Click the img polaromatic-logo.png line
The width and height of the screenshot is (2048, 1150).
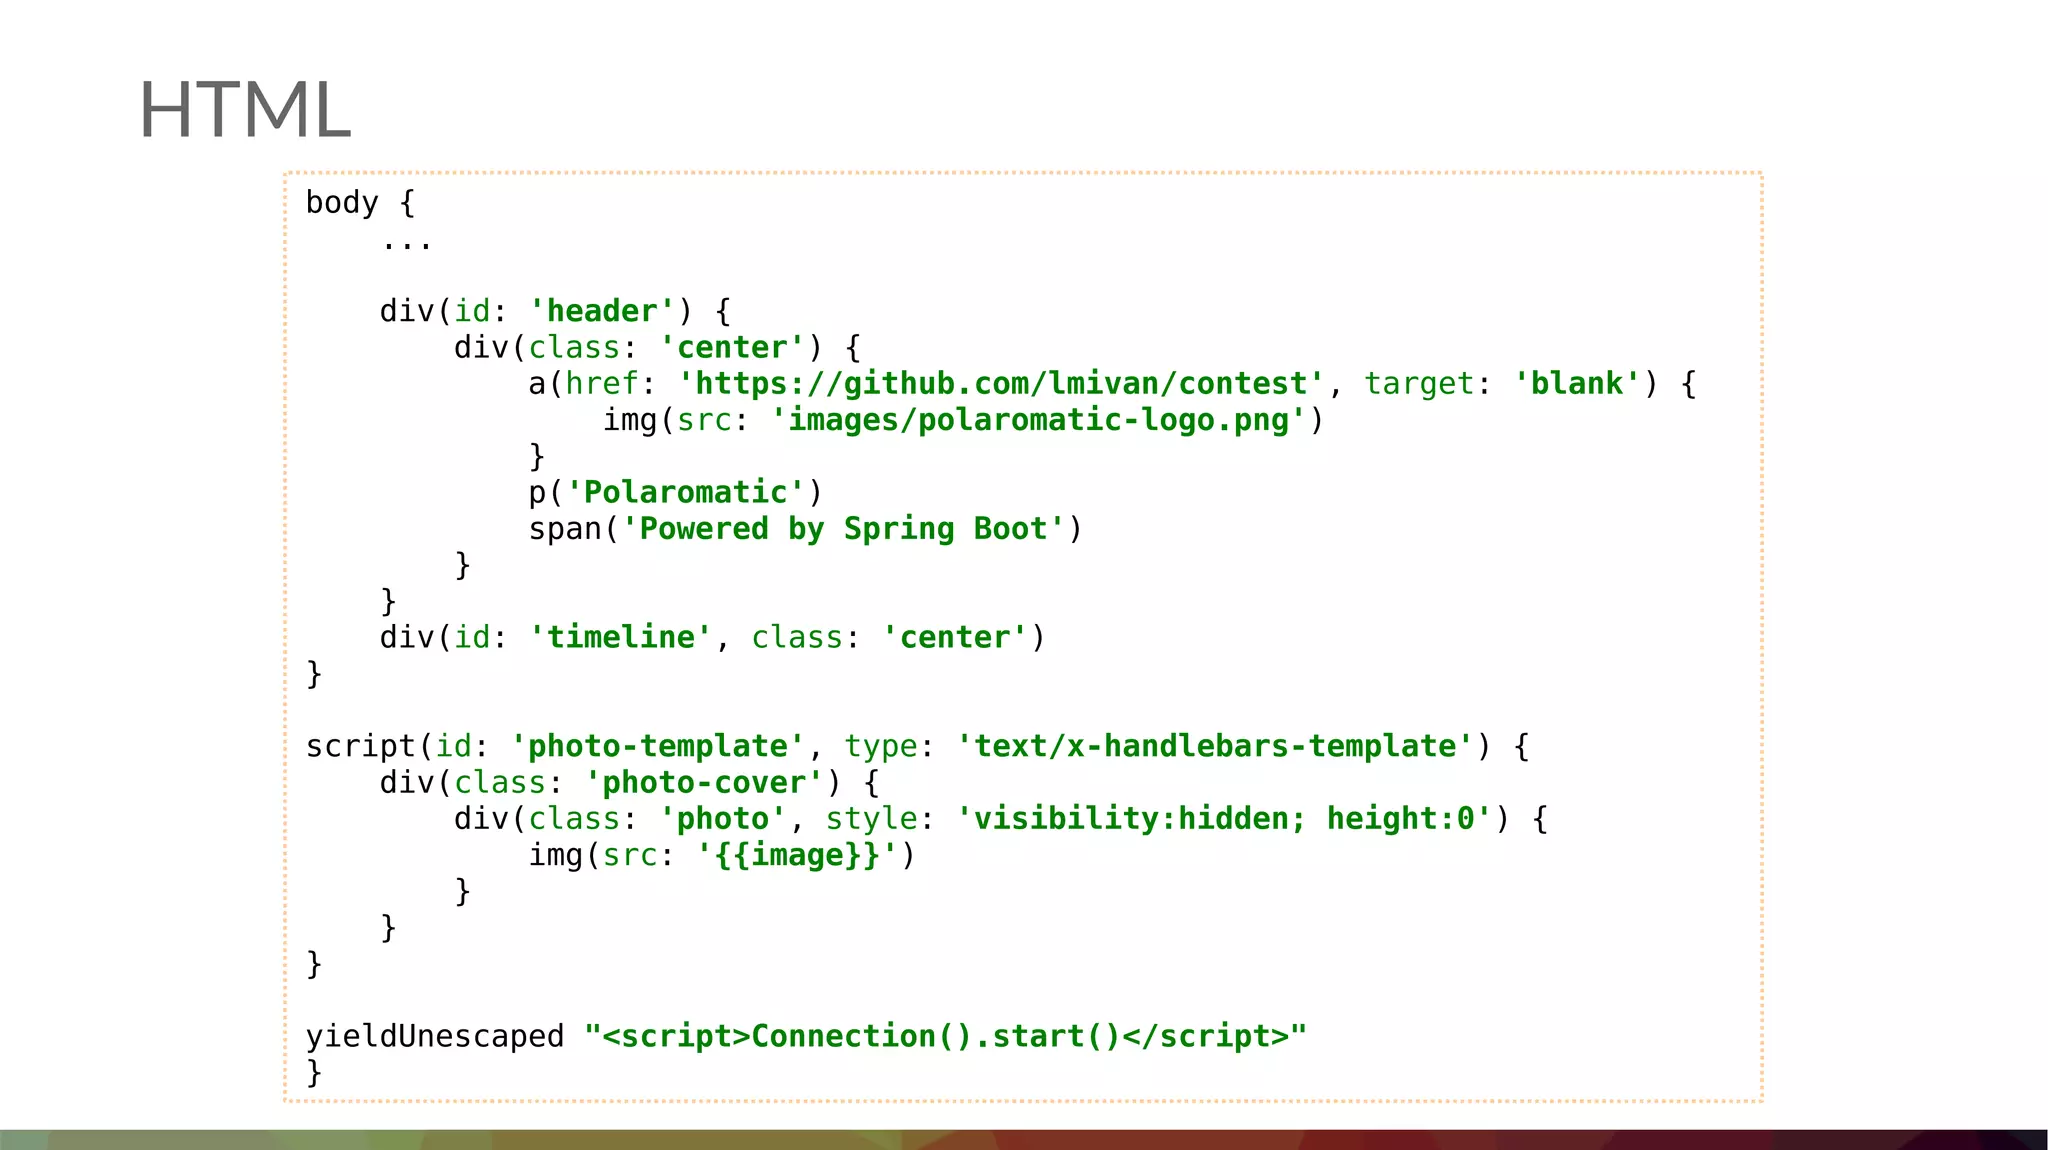963,420
